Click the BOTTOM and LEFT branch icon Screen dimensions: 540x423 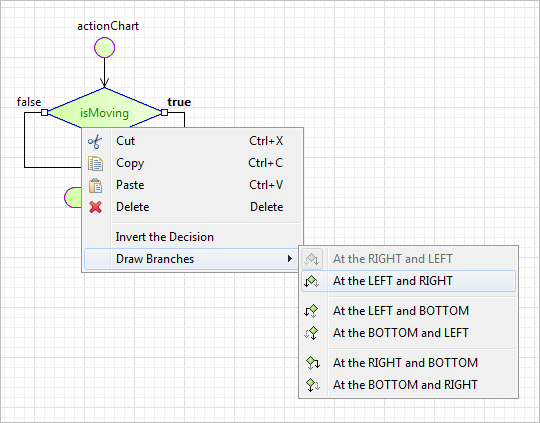[x=311, y=333]
